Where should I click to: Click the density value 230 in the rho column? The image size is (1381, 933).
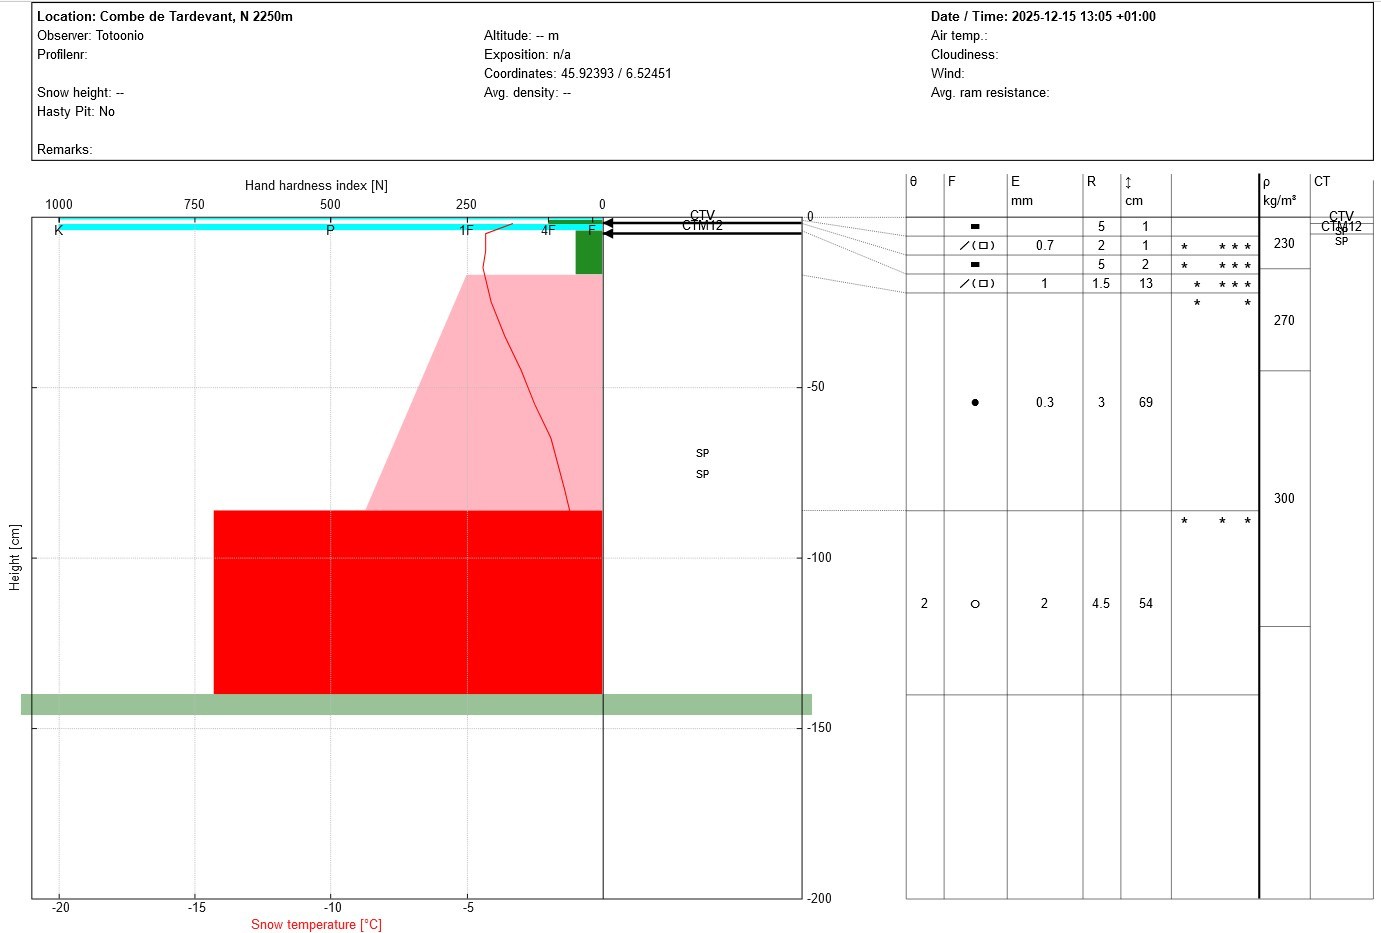pyautogui.click(x=1283, y=243)
